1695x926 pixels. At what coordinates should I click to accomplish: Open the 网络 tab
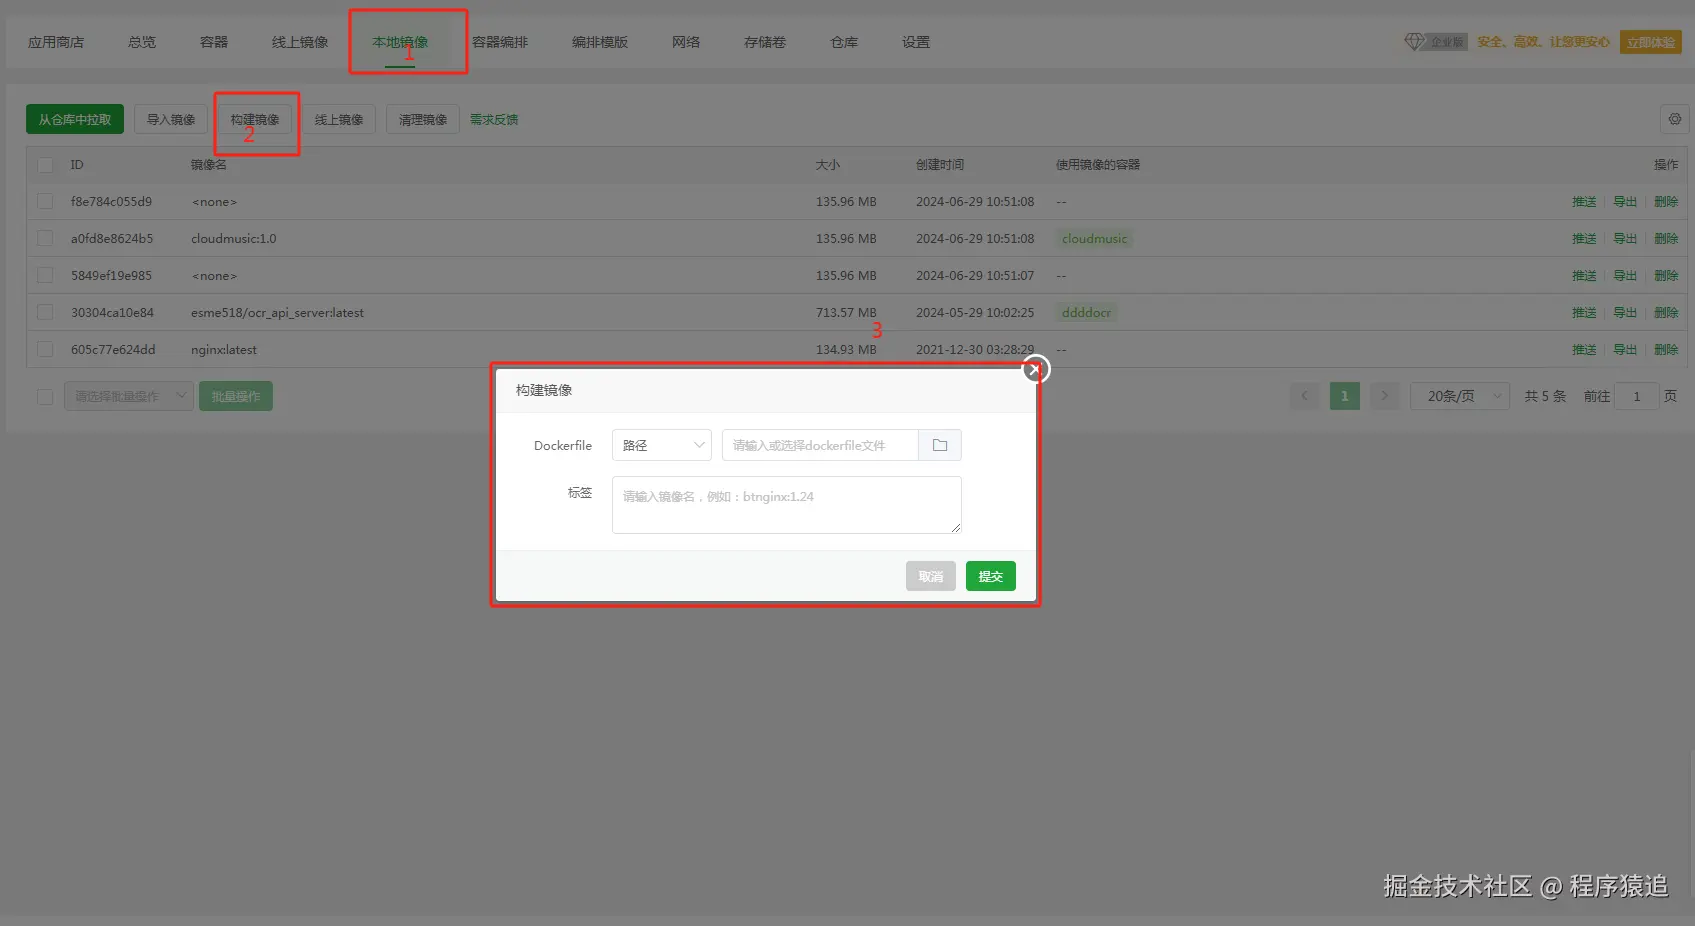pos(686,42)
